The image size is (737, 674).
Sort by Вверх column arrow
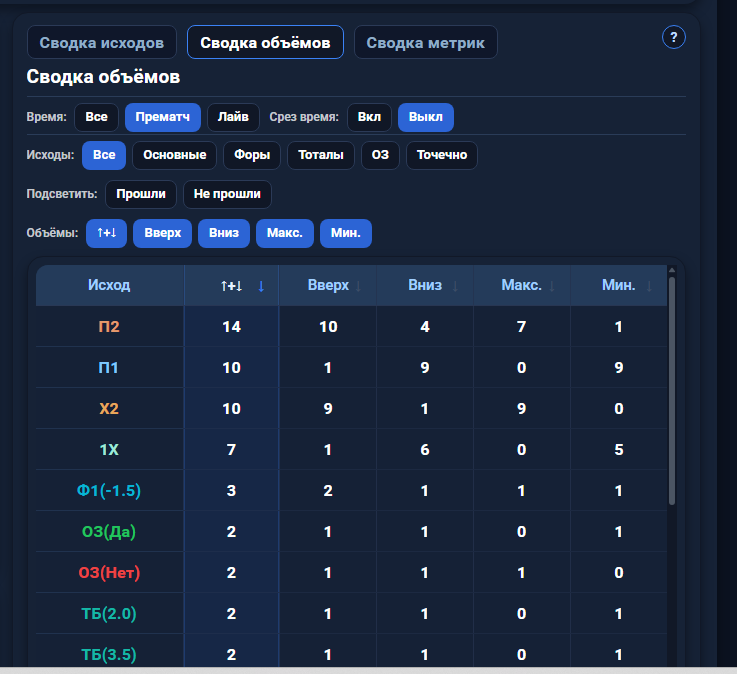359,286
